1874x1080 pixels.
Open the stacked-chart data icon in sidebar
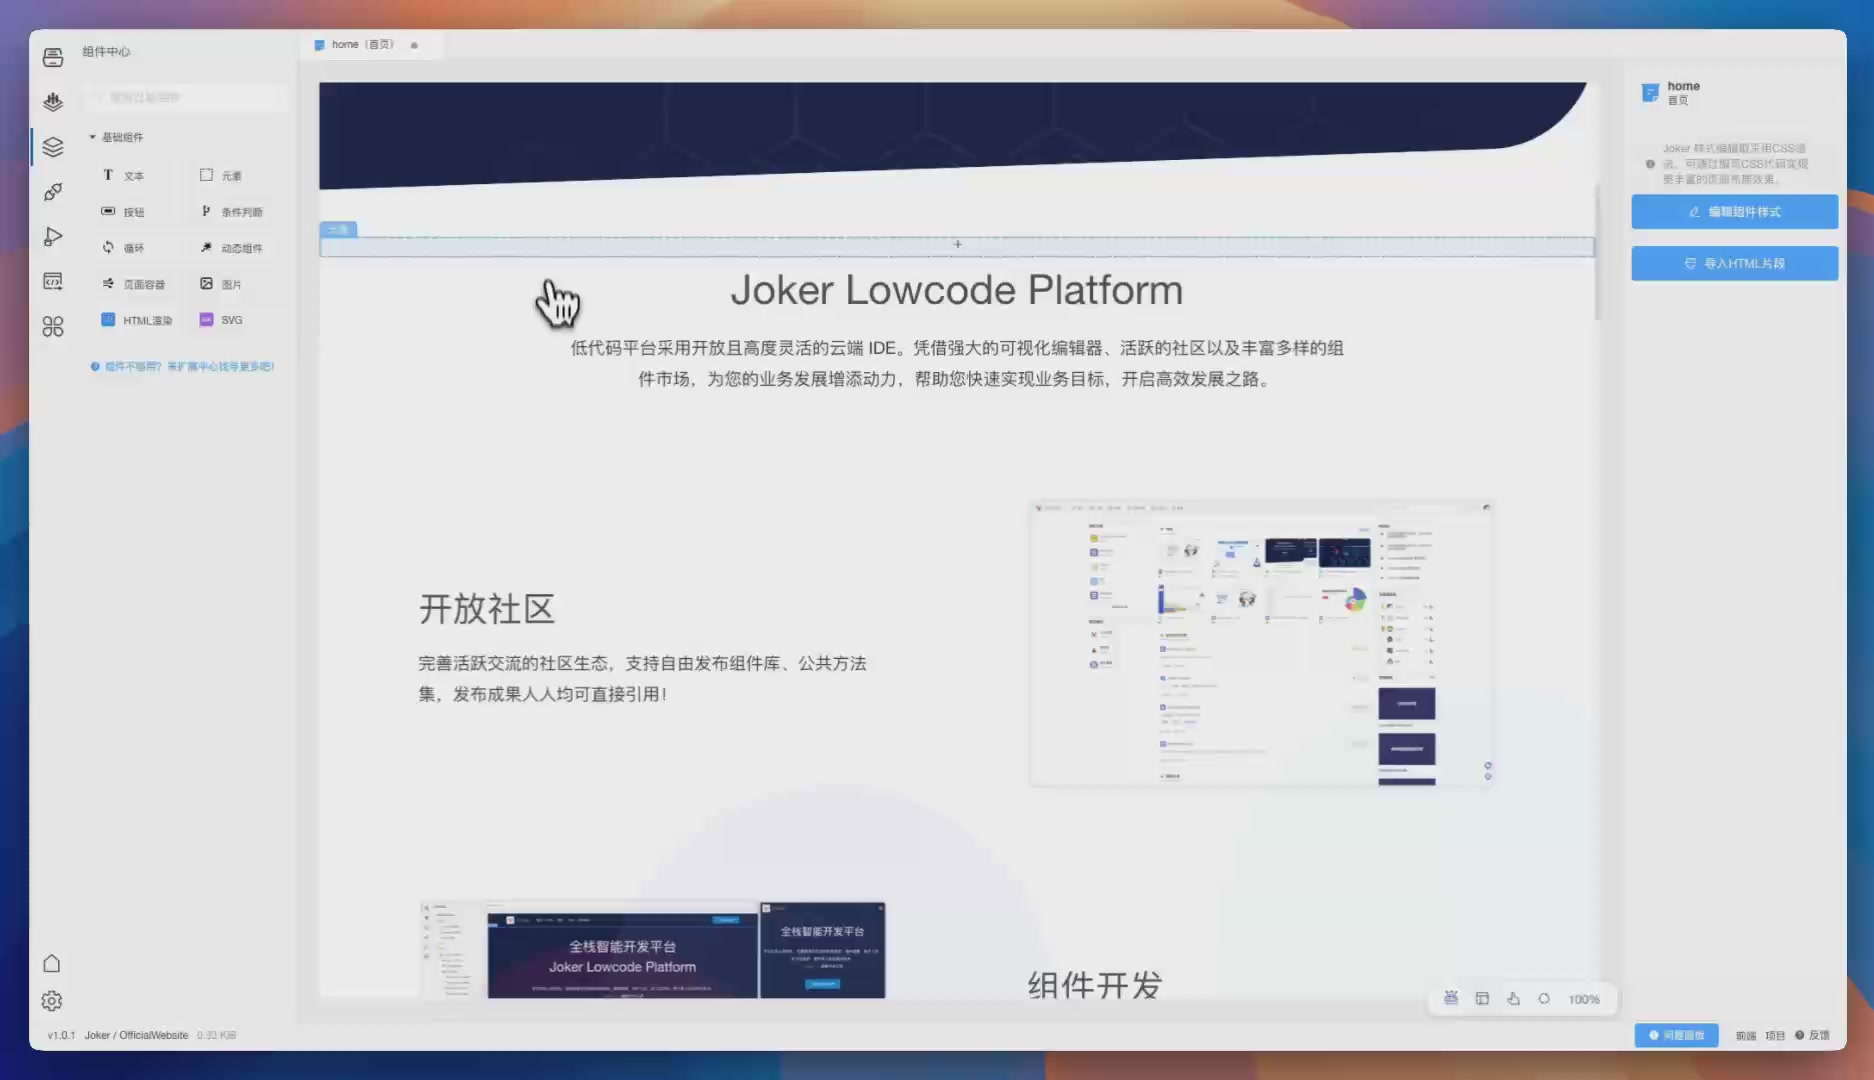pyautogui.click(x=53, y=101)
